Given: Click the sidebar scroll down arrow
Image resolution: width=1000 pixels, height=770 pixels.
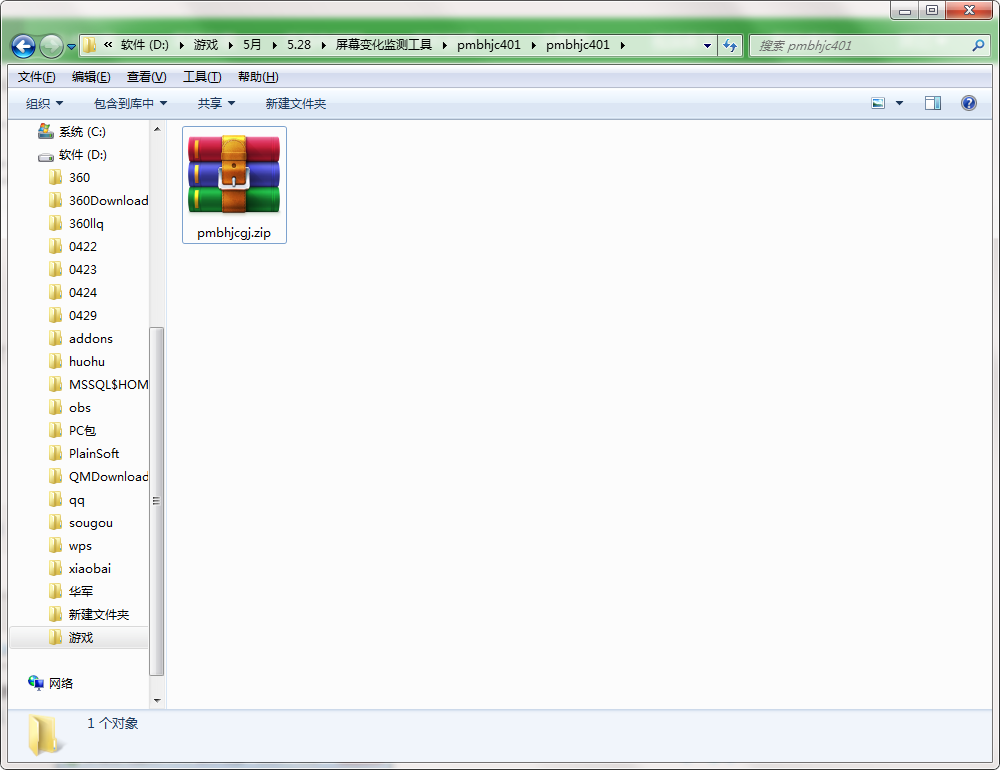Looking at the screenshot, I should (157, 700).
